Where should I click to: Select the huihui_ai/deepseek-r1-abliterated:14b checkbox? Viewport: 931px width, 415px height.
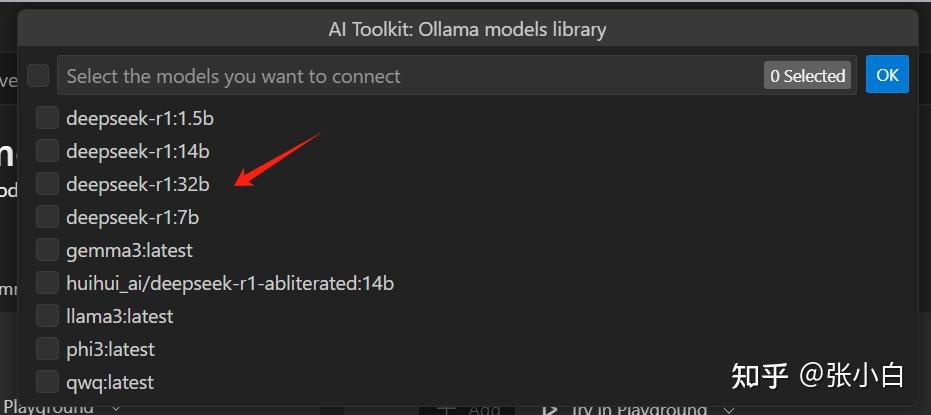47,283
